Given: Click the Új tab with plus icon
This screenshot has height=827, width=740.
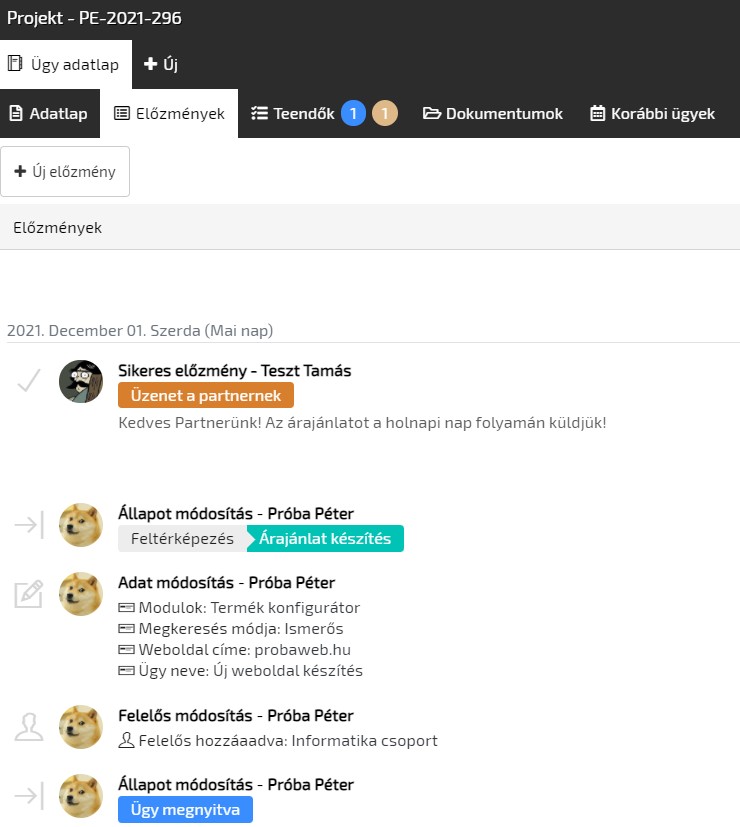Looking at the screenshot, I should click(161, 65).
